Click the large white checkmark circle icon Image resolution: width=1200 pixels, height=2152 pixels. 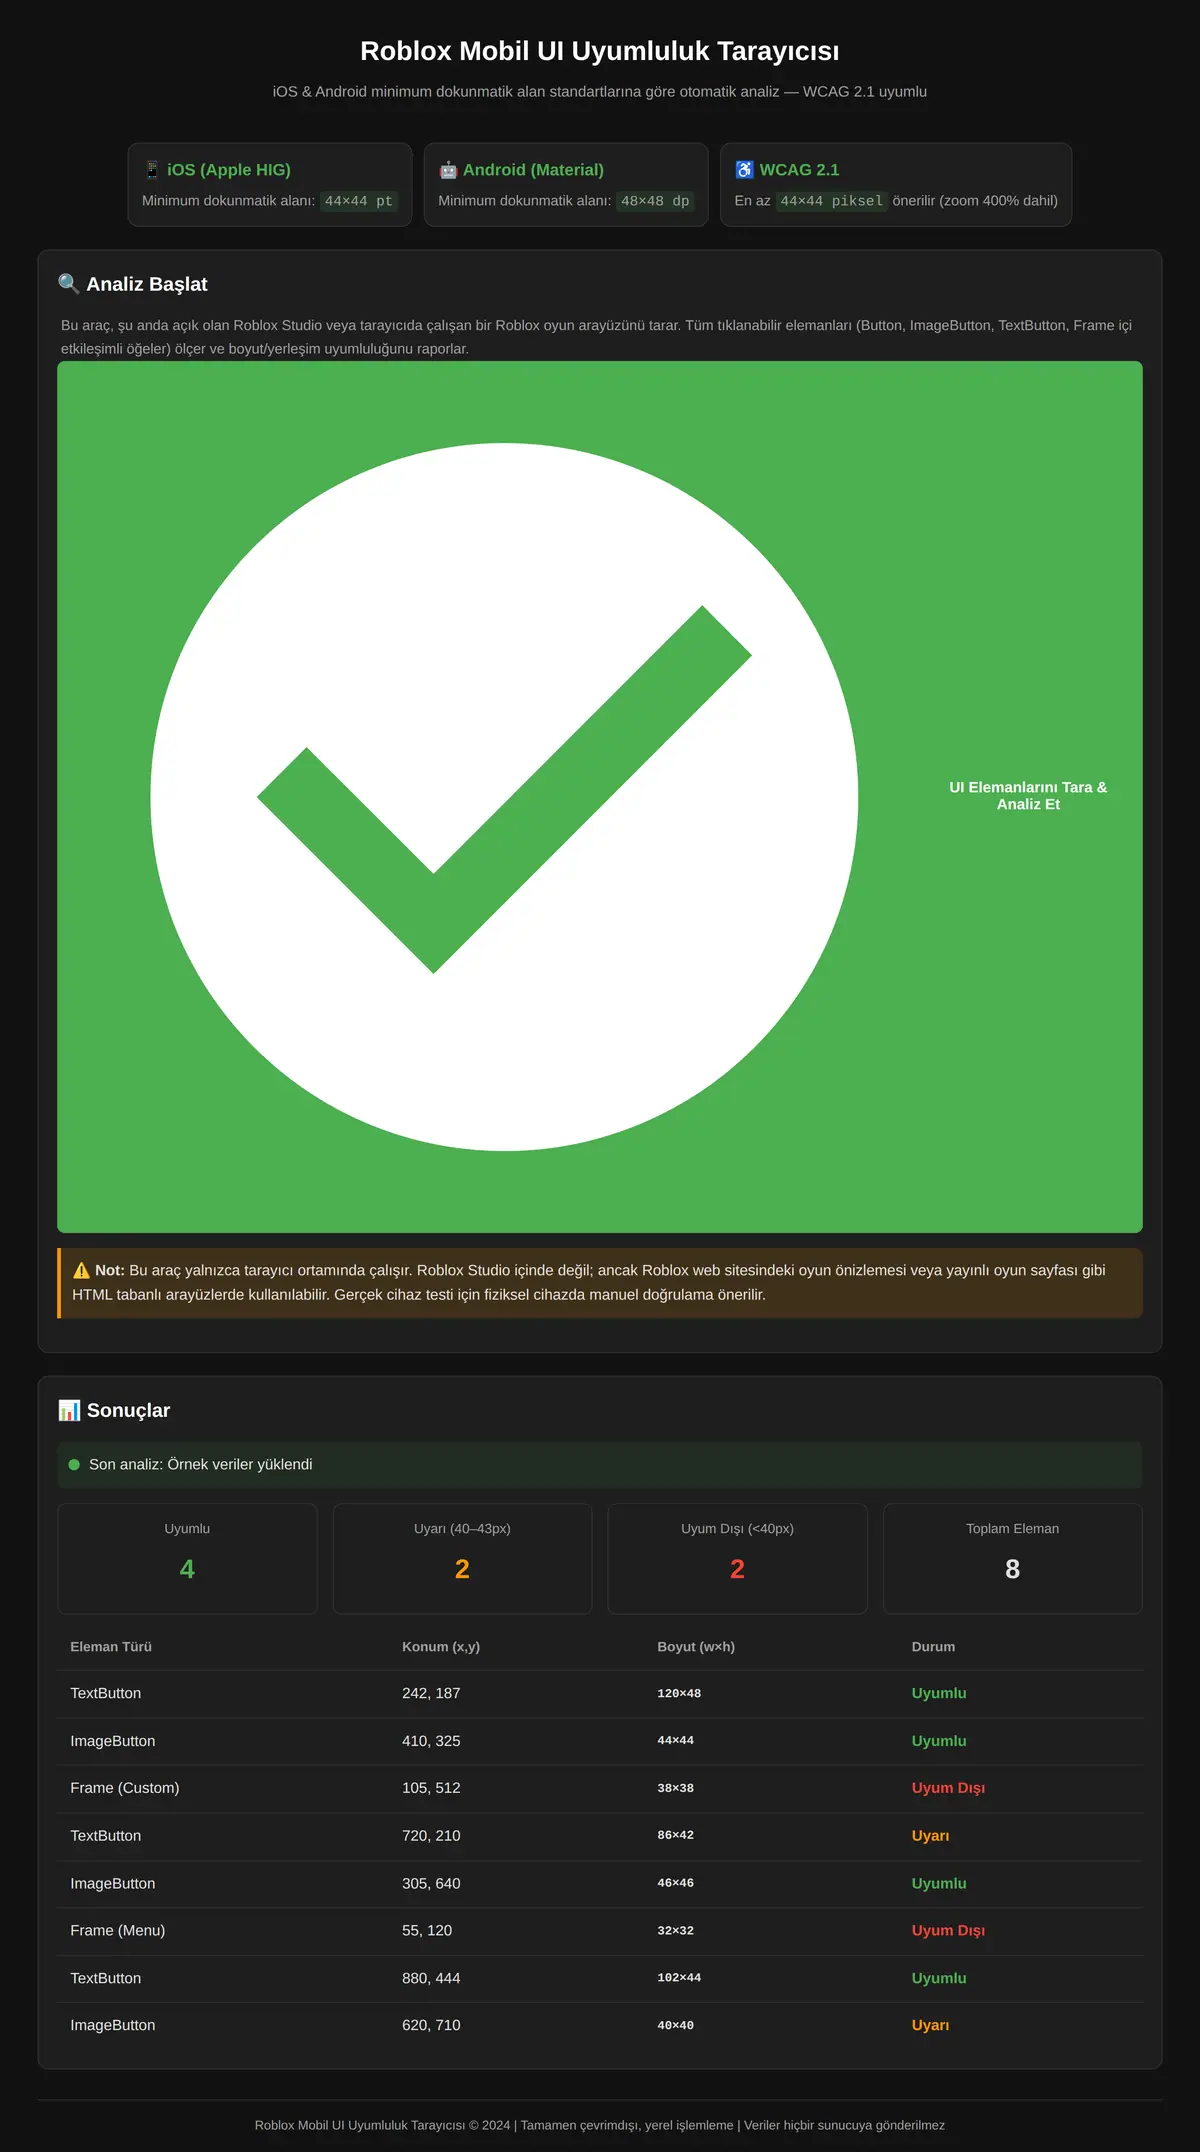pyautogui.click(x=504, y=797)
